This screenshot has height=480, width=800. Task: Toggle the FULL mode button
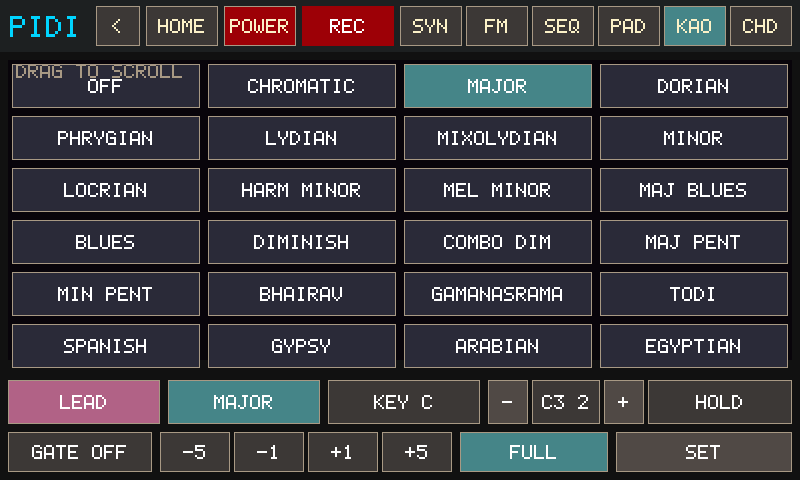(x=534, y=452)
